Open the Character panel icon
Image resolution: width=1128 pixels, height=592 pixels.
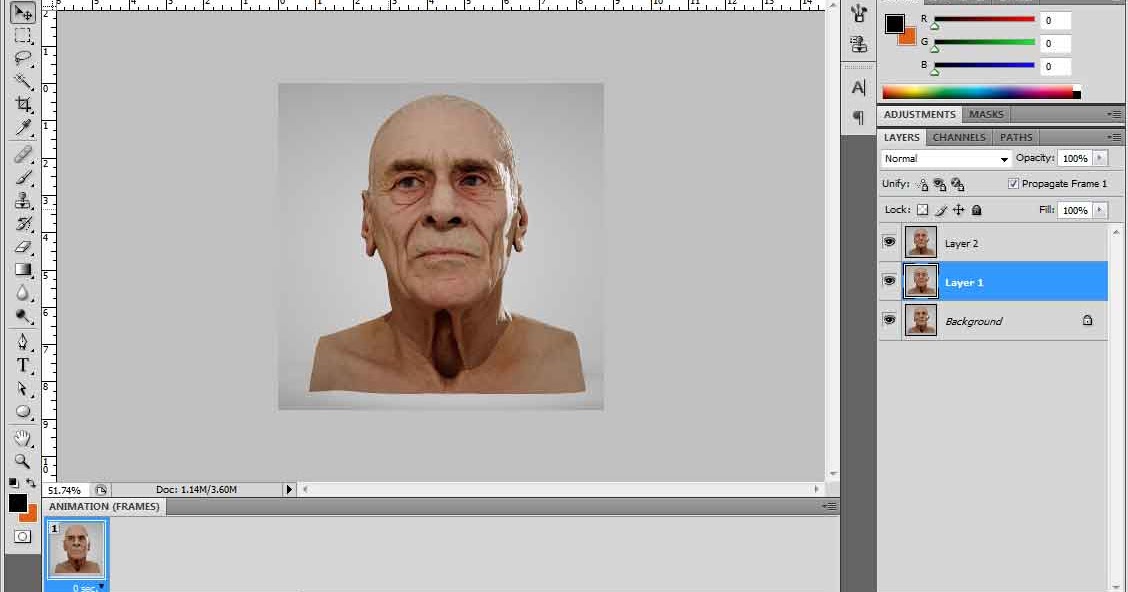pos(858,88)
